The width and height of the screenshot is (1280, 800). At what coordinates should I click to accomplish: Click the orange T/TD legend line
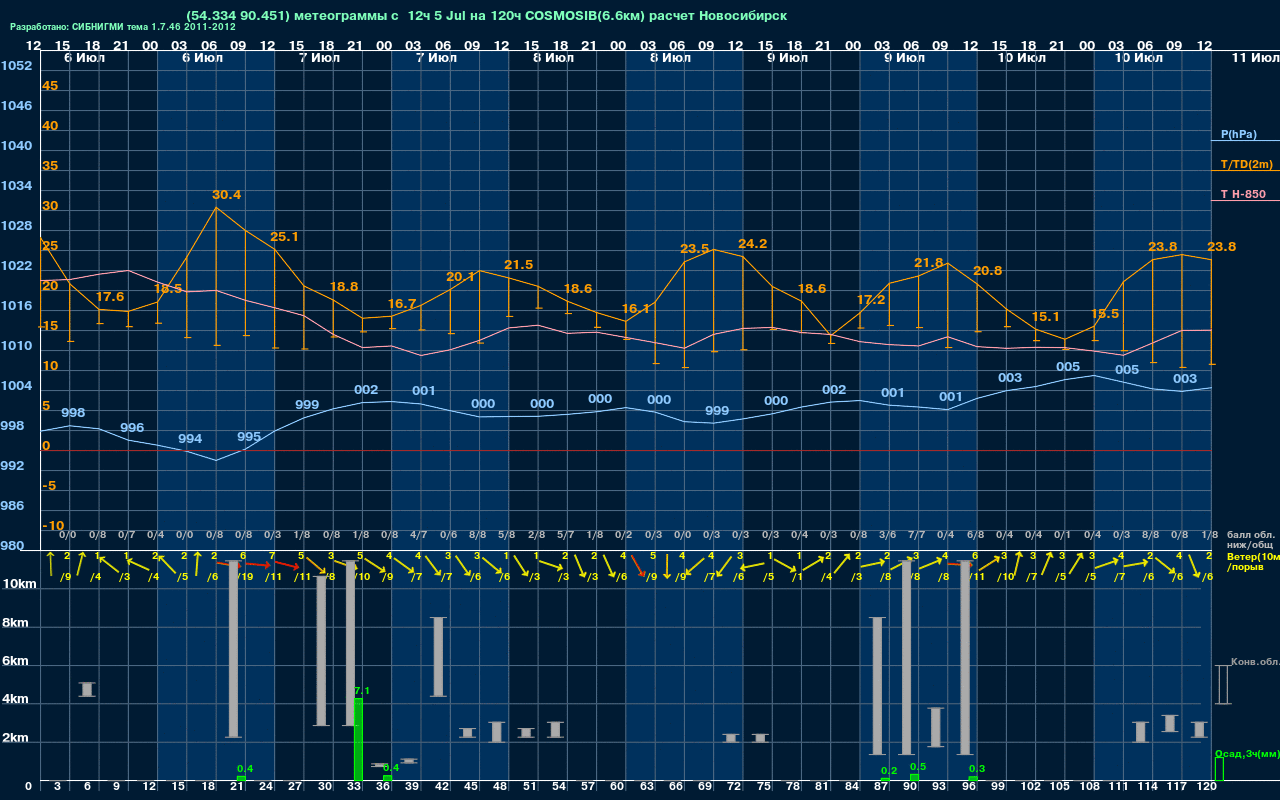(x=1245, y=171)
